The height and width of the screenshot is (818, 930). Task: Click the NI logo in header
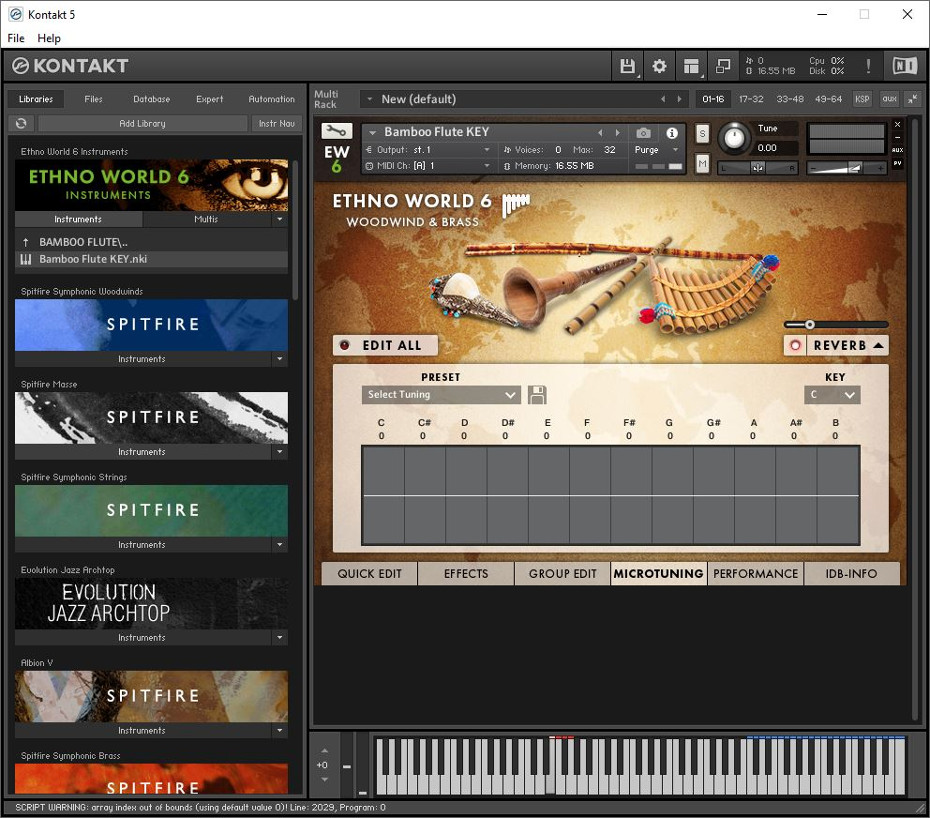(x=904, y=66)
